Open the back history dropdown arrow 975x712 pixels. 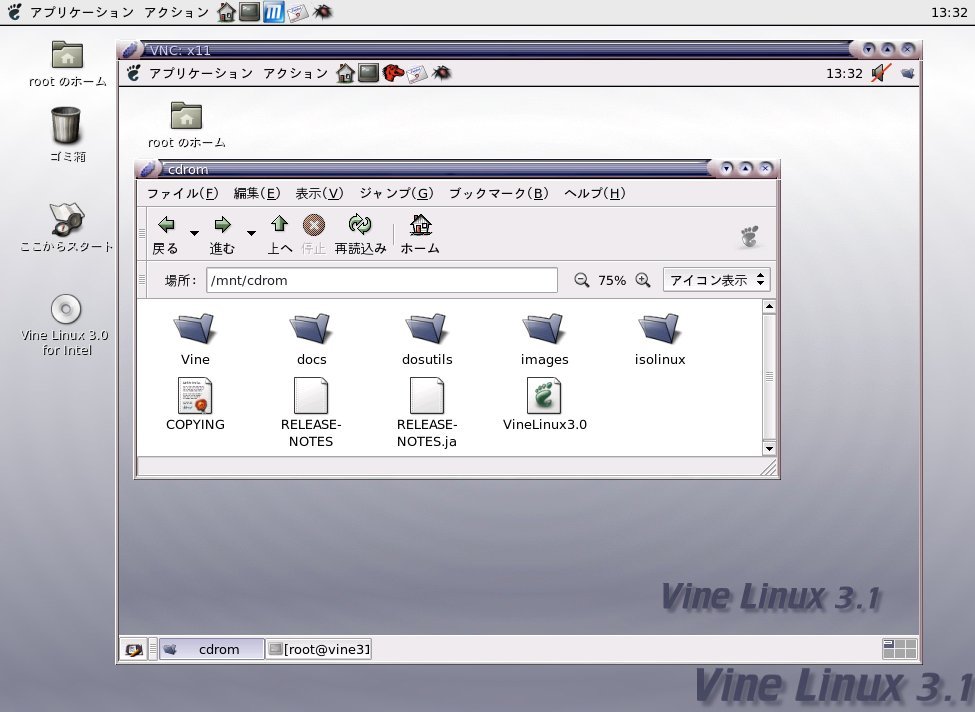click(195, 233)
